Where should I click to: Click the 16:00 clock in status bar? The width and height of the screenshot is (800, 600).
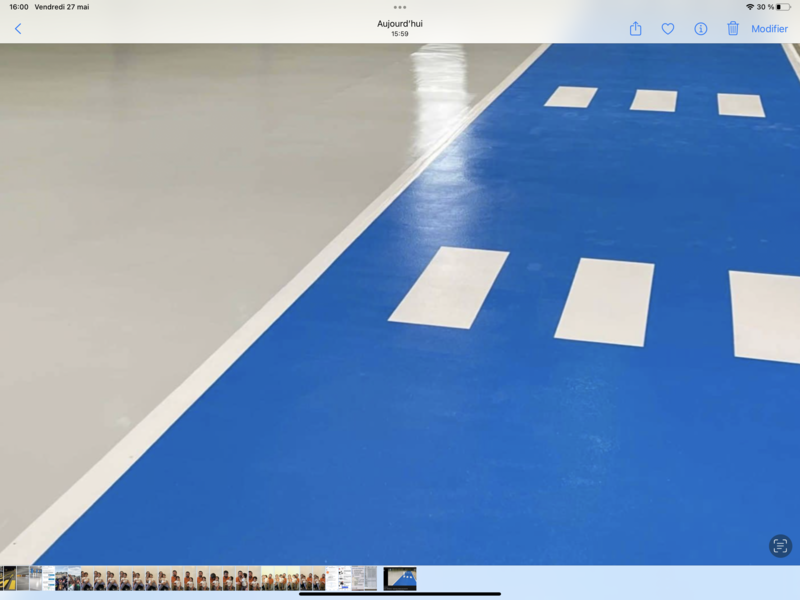[x=19, y=7]
